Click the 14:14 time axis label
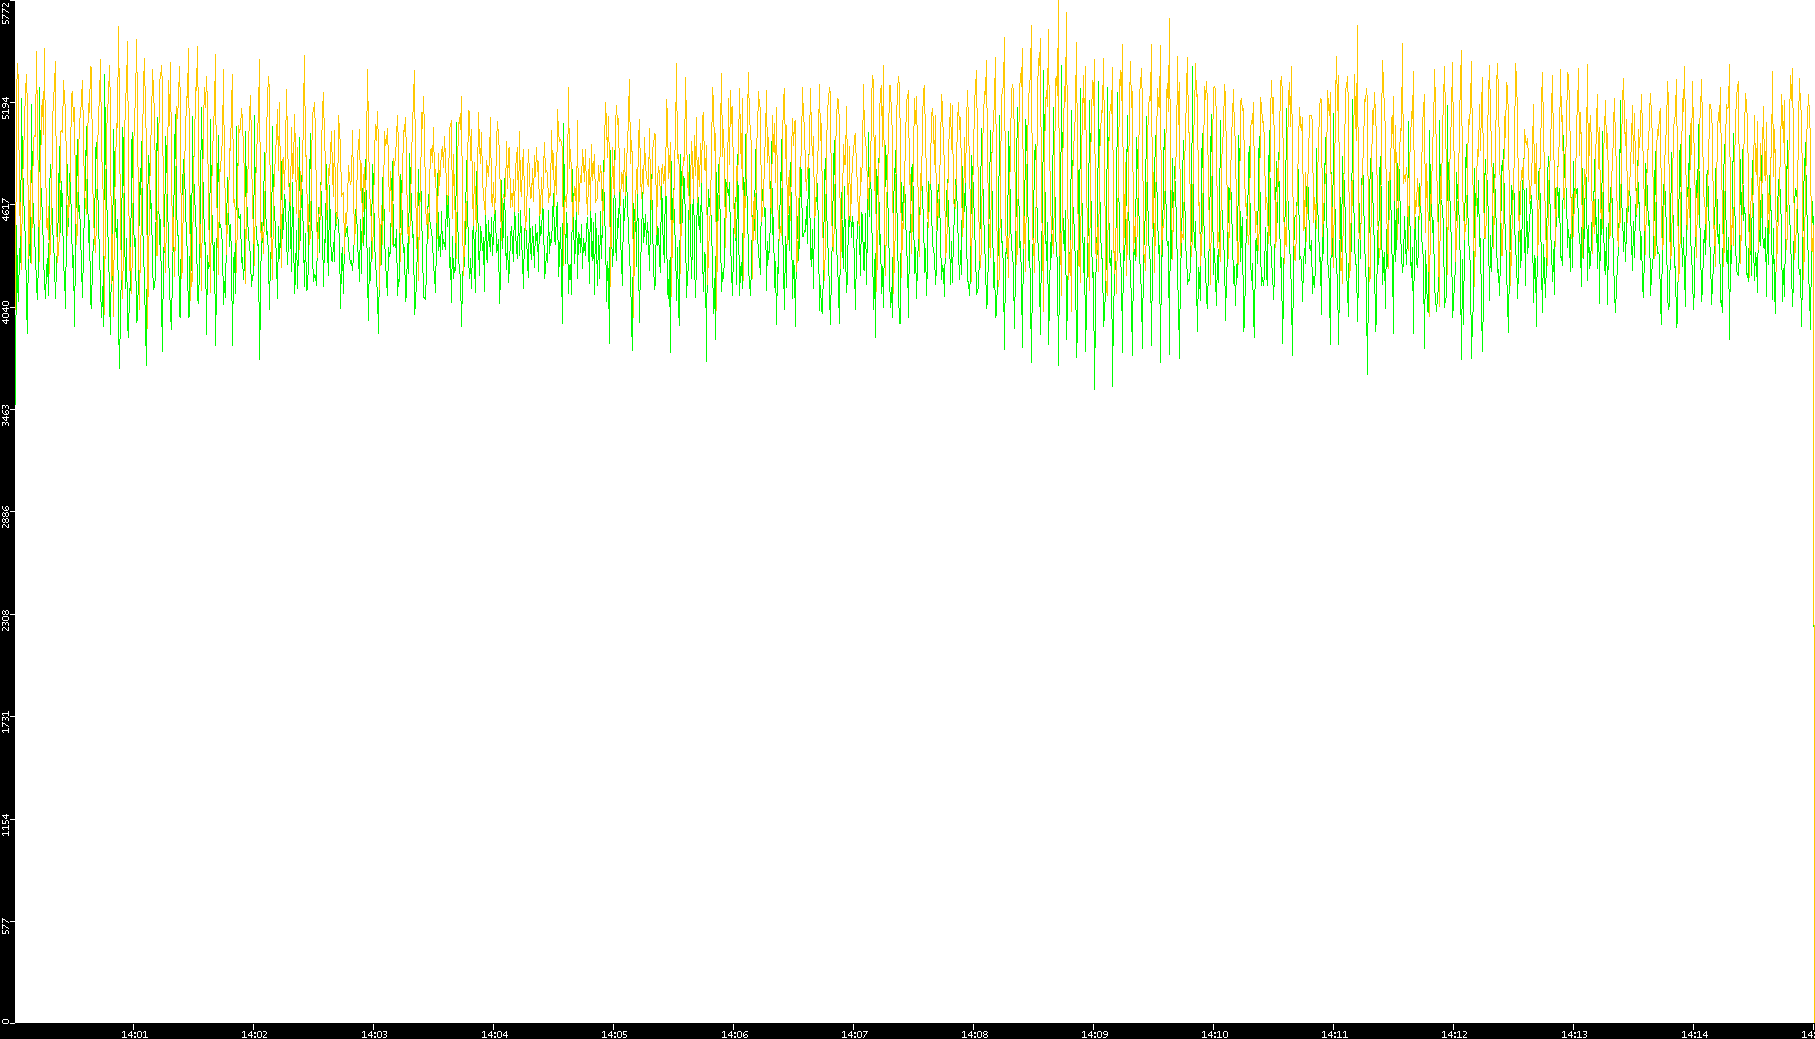The width and height of the screenshot is (1815, 1039). point(1694,1034)
